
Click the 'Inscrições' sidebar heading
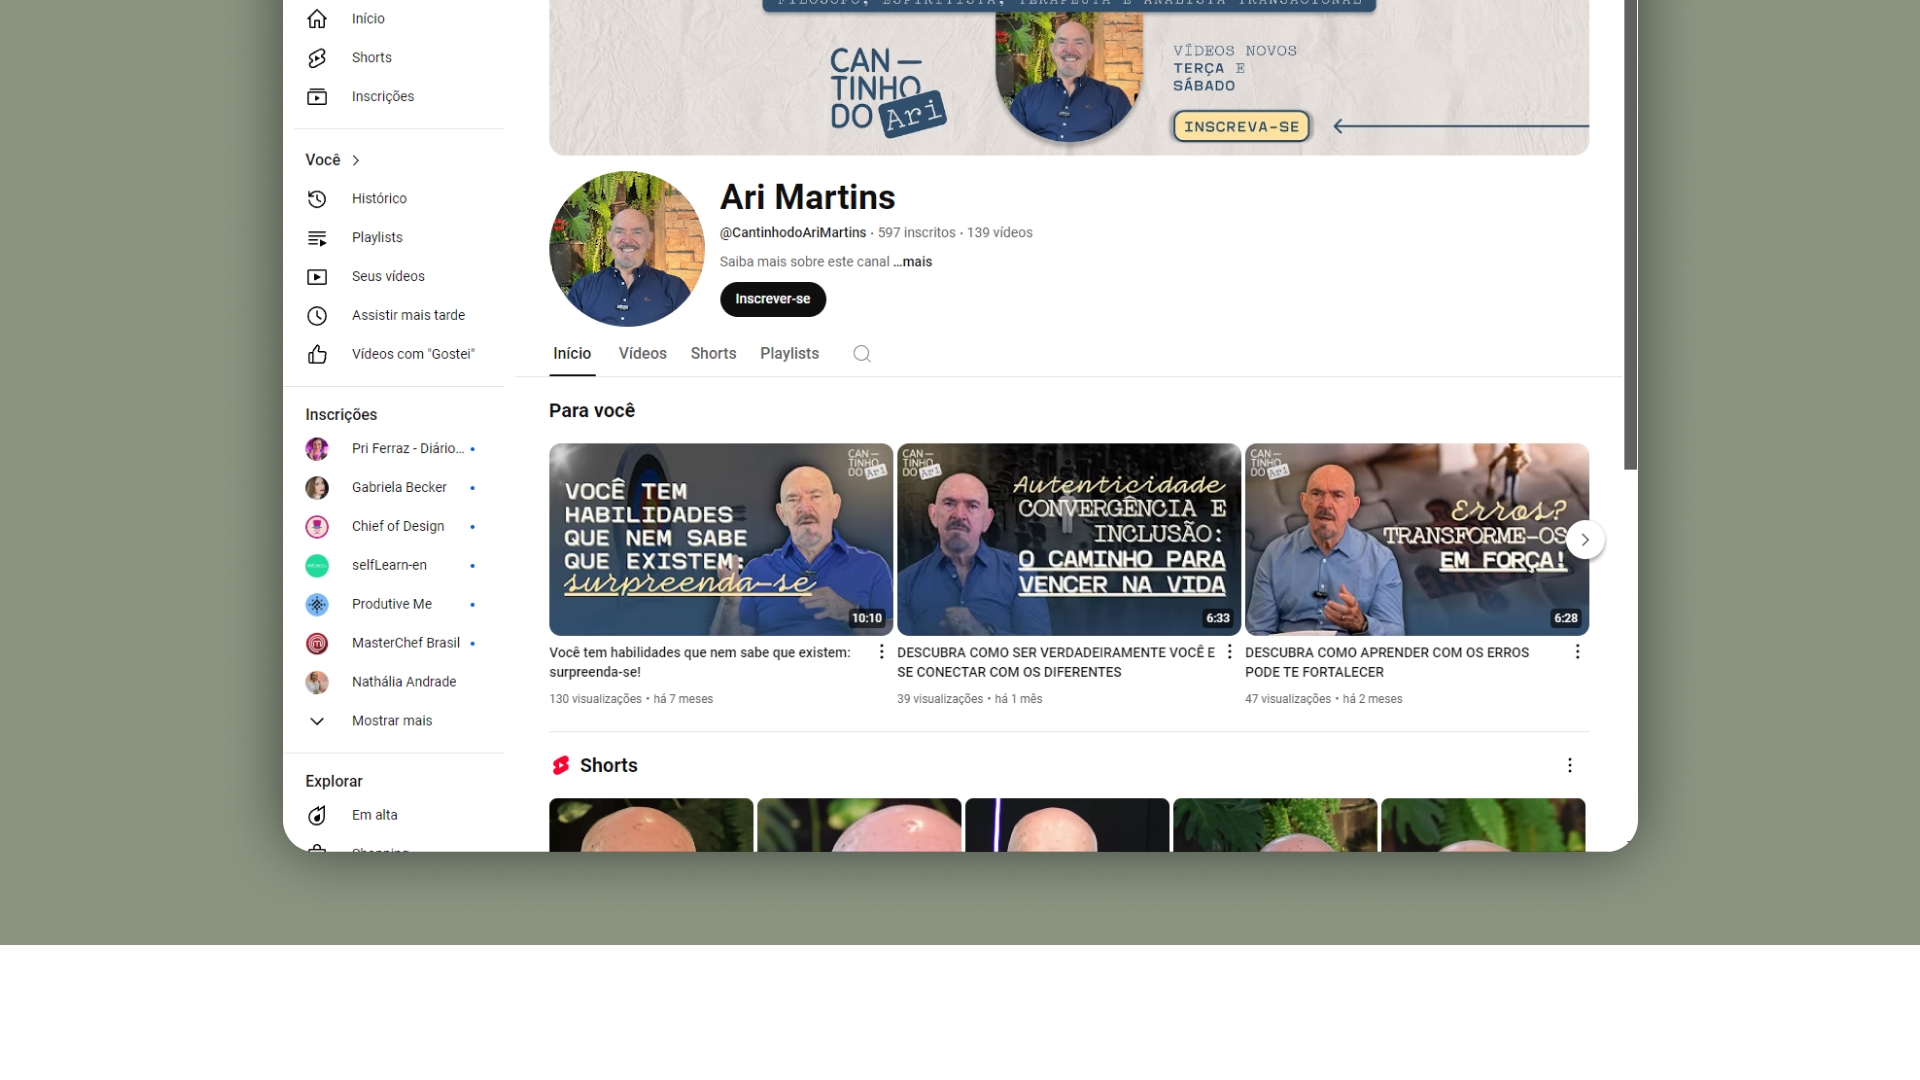pyautogui.click(x=341, y=415)
